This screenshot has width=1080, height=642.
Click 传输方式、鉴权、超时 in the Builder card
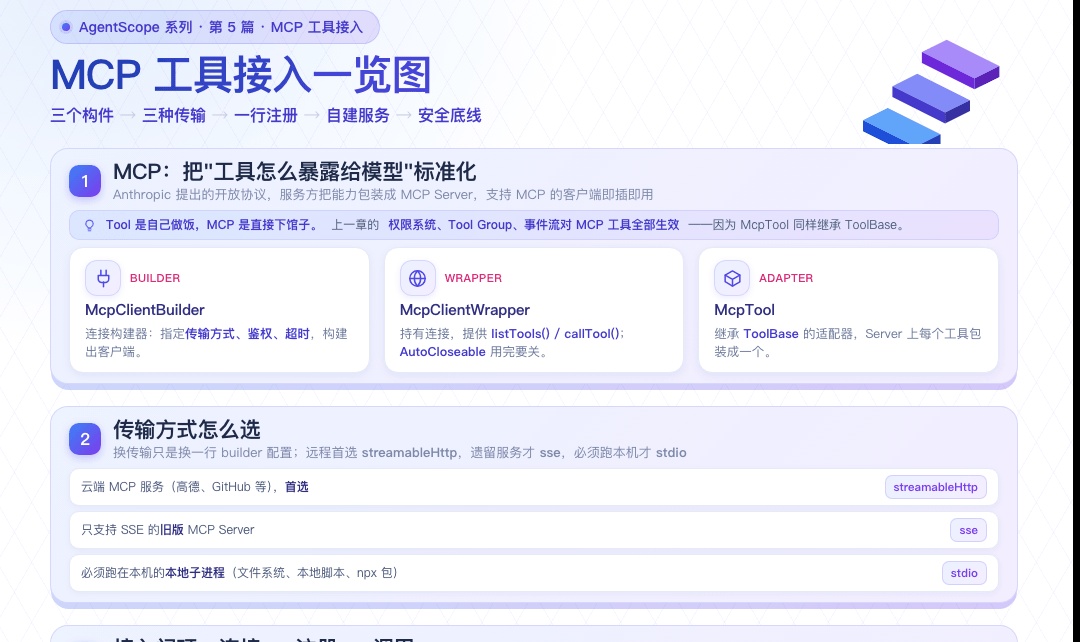[247, 334]
